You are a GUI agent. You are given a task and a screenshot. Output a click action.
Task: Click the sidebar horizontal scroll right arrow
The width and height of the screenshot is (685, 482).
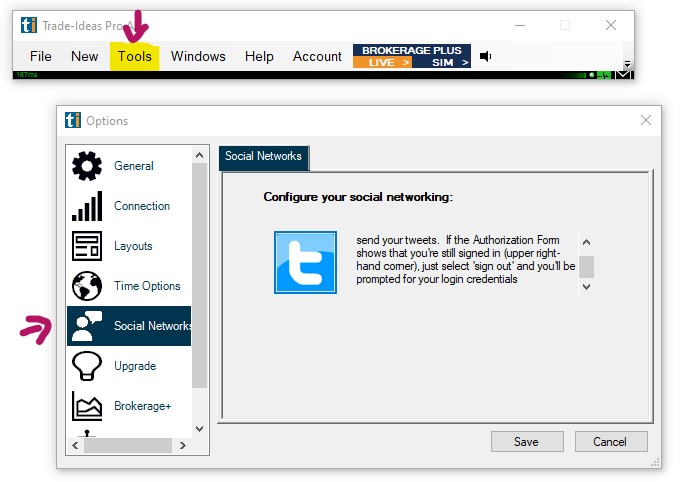point(184,445)
